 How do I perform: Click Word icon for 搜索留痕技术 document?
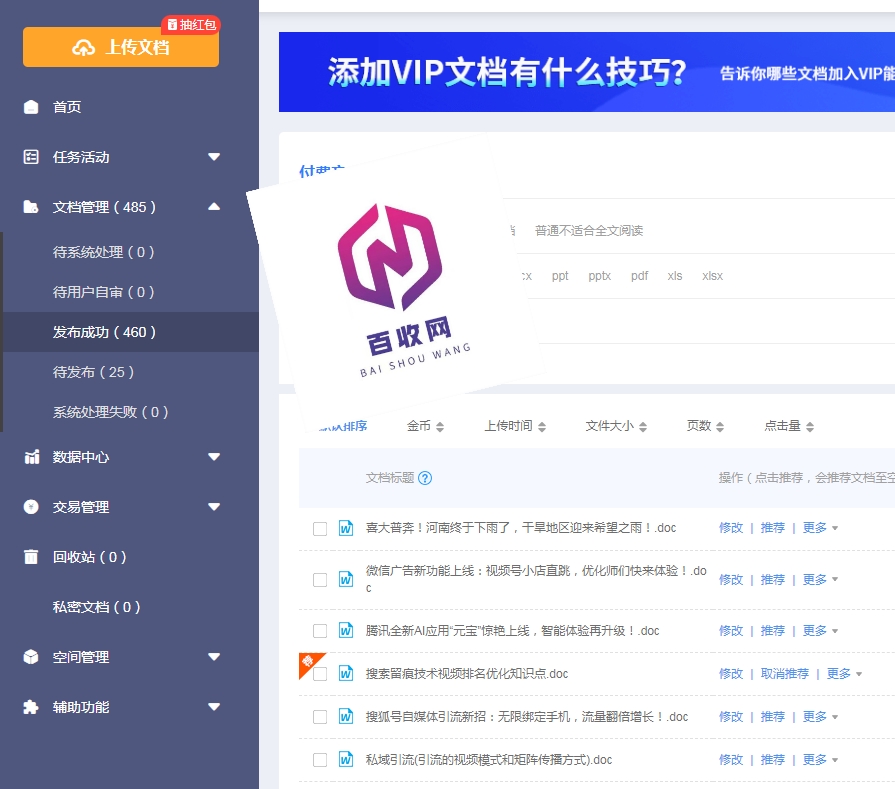(346, 674)
